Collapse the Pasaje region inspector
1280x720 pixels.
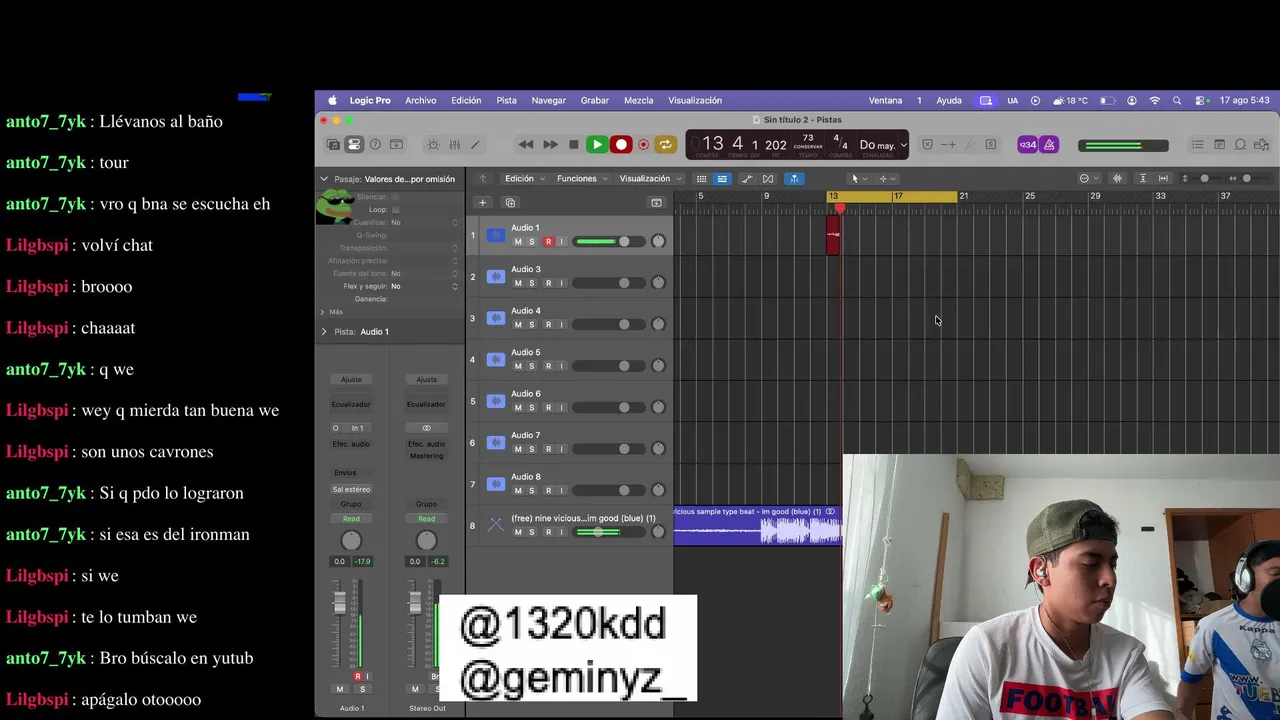pyautogui.click(x=324, y=179)
